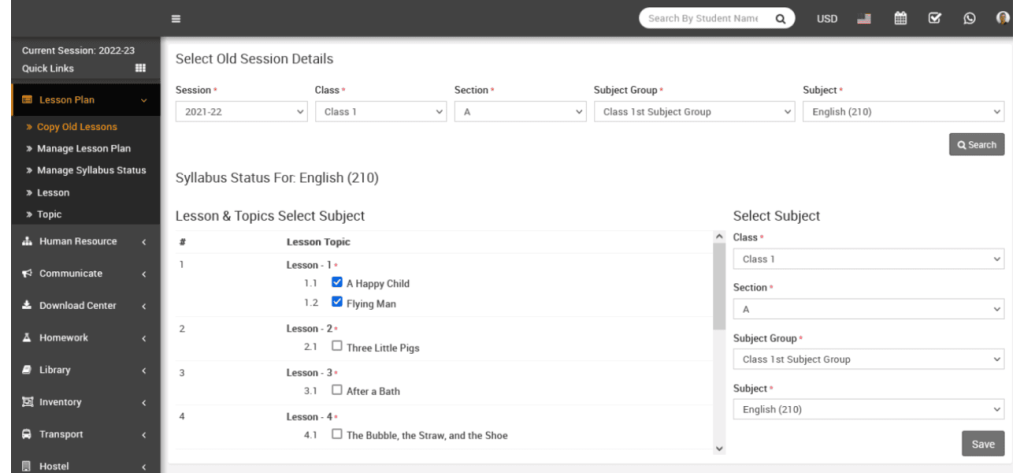This screenshot has width=1024, height=473.
Task: Go to Manage Syllabus Status
Action: 91,170
